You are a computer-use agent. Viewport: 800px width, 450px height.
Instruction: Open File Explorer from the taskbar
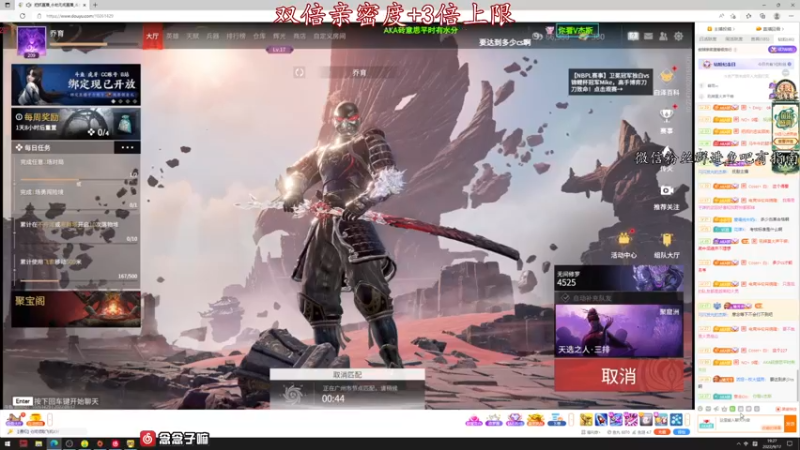point(38,444)
